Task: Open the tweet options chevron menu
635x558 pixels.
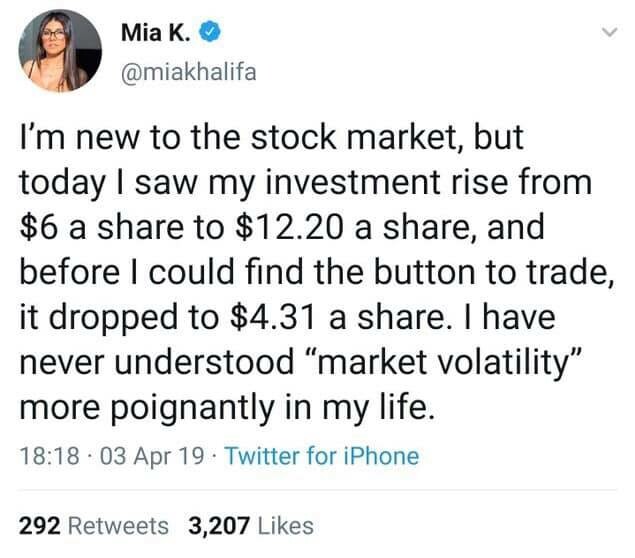Action: [609, 32]
